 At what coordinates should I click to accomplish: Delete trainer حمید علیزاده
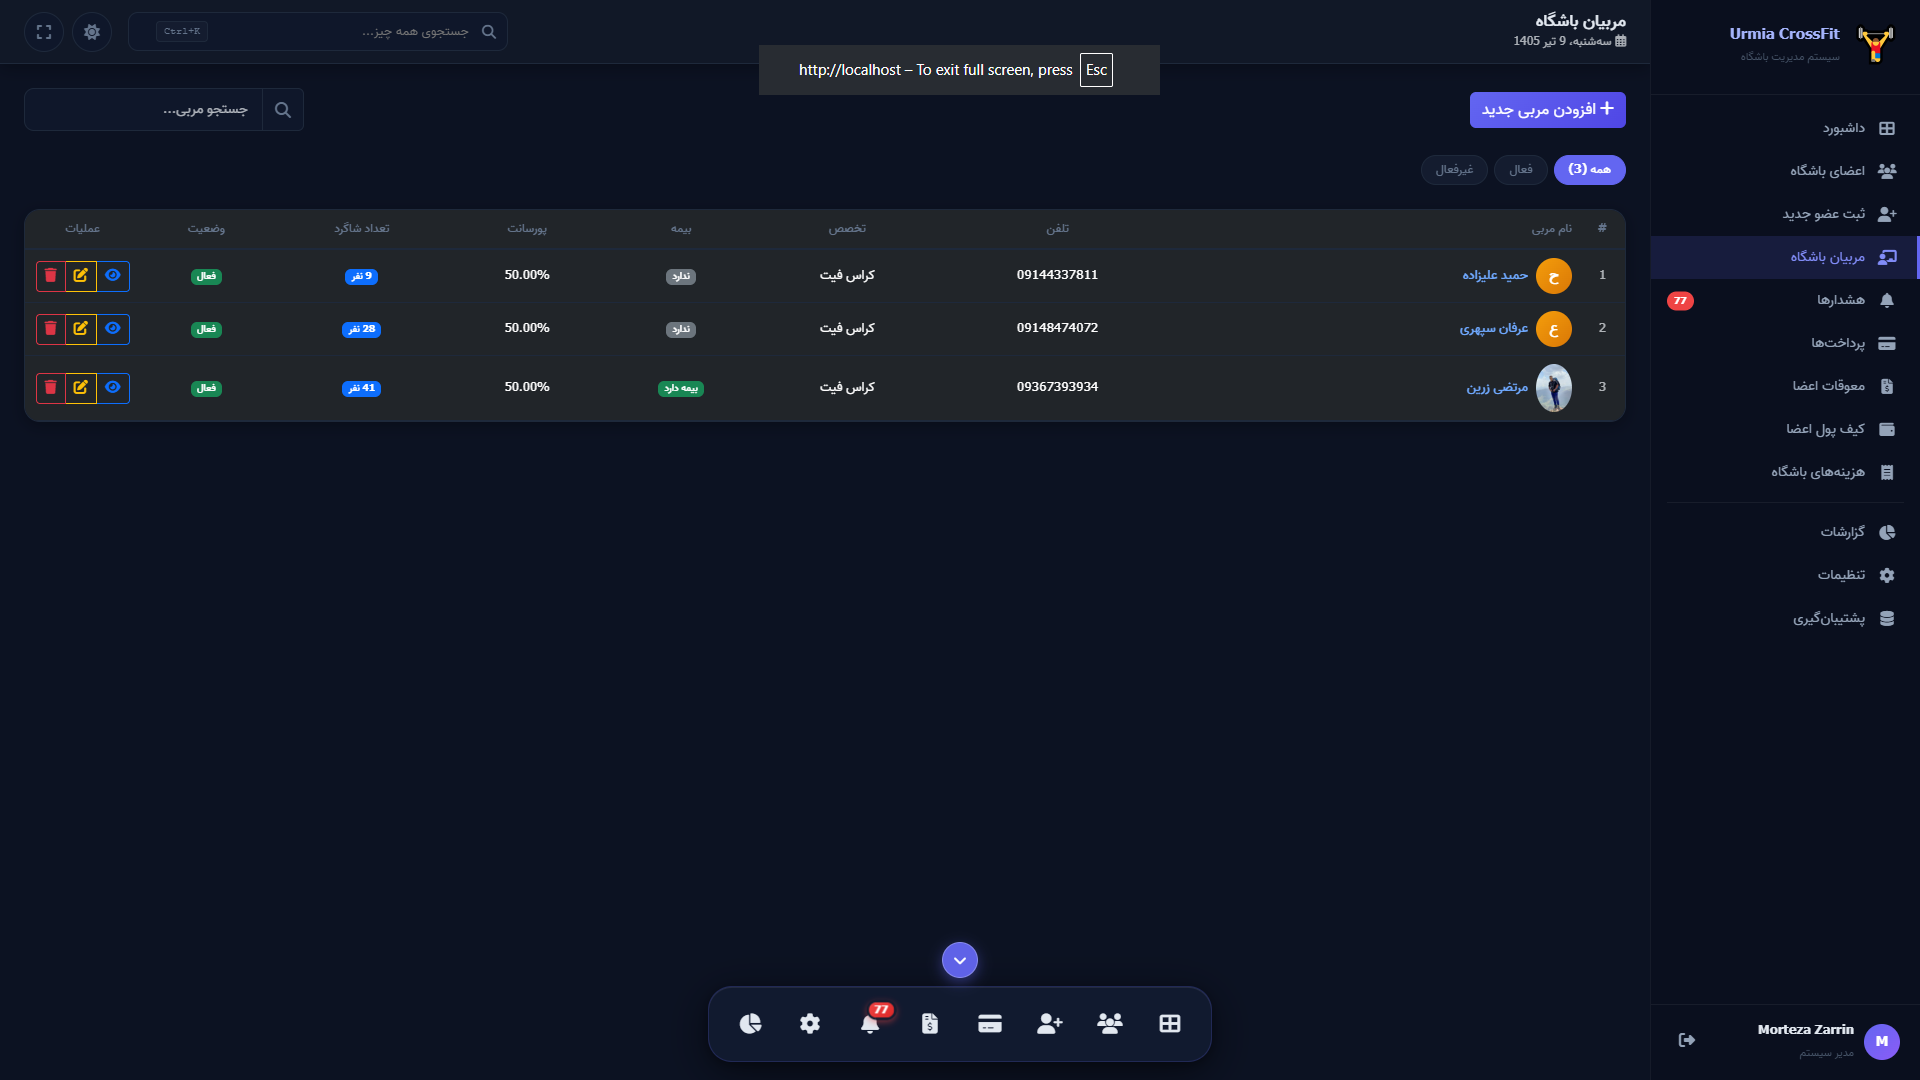[x=51, y=276]
